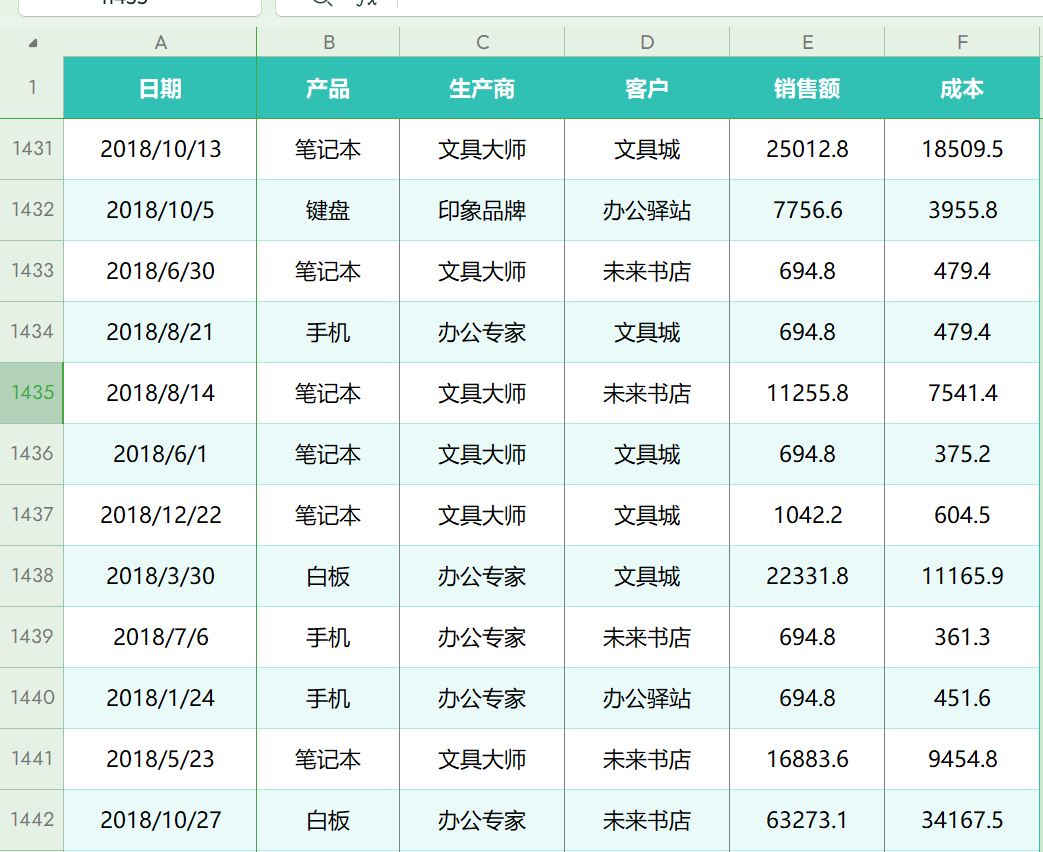Click the 客户 header cell
1043x852 pixels.
coord(647,88)
